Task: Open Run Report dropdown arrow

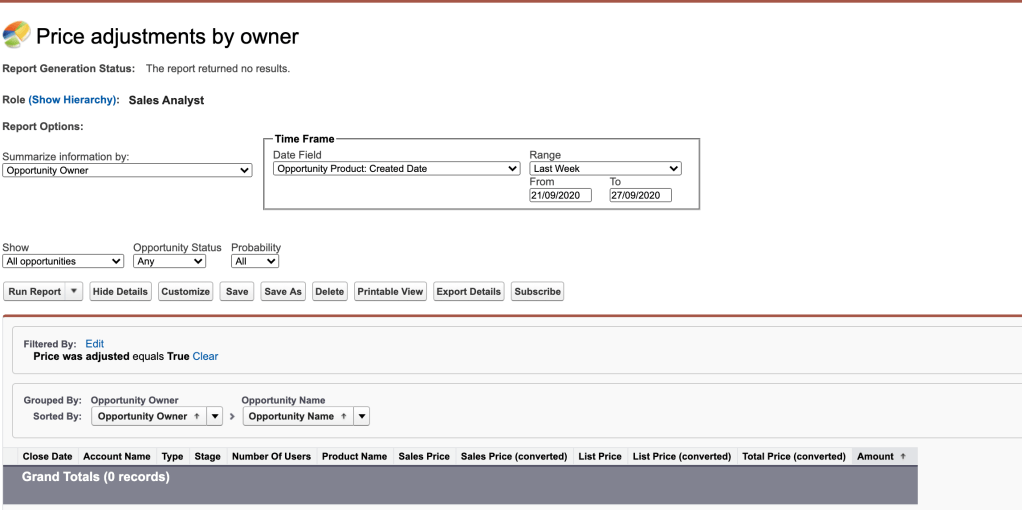Action: pos(74,292)
